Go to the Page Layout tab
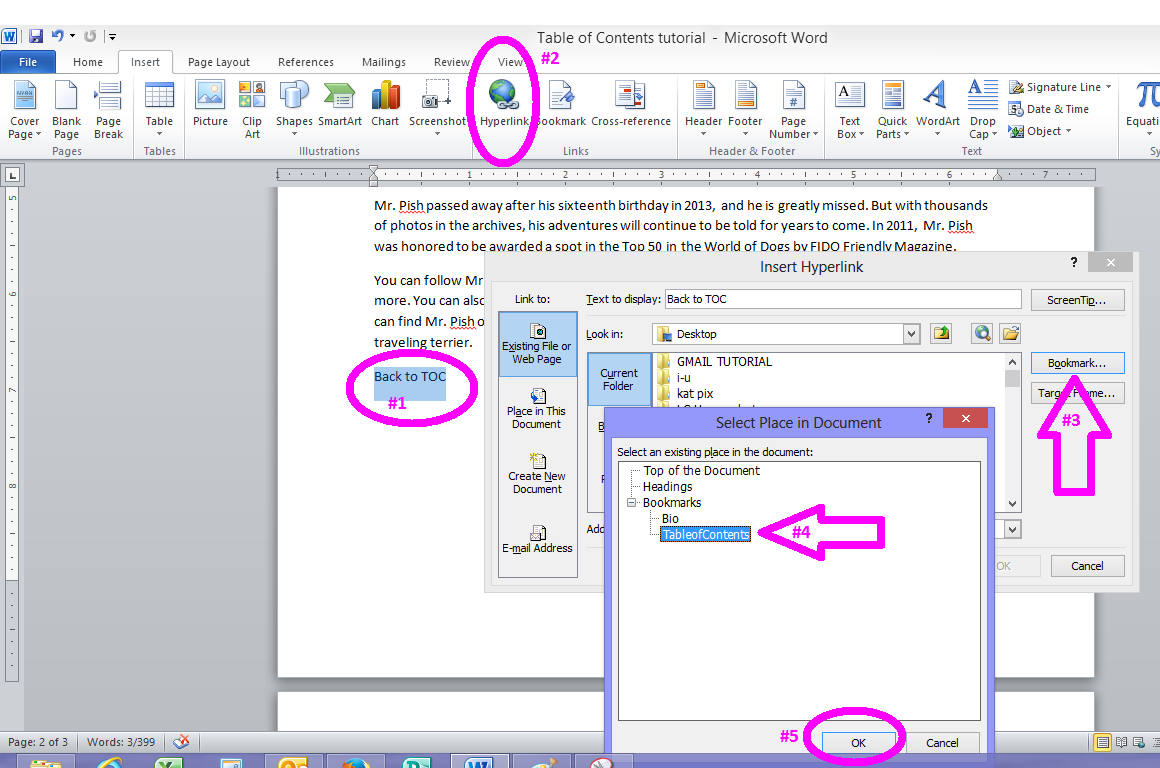Viewport: 1160px width, 768px height. (219, 62)
